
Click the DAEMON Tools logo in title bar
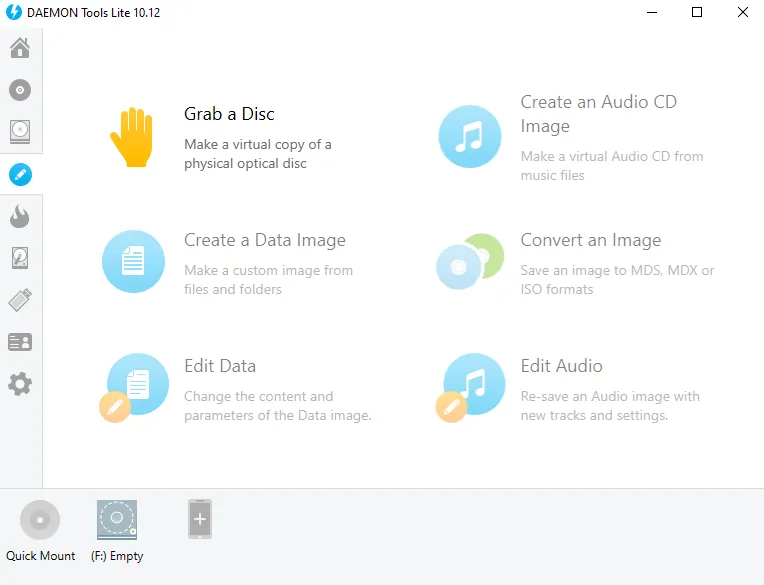point(14,12)
